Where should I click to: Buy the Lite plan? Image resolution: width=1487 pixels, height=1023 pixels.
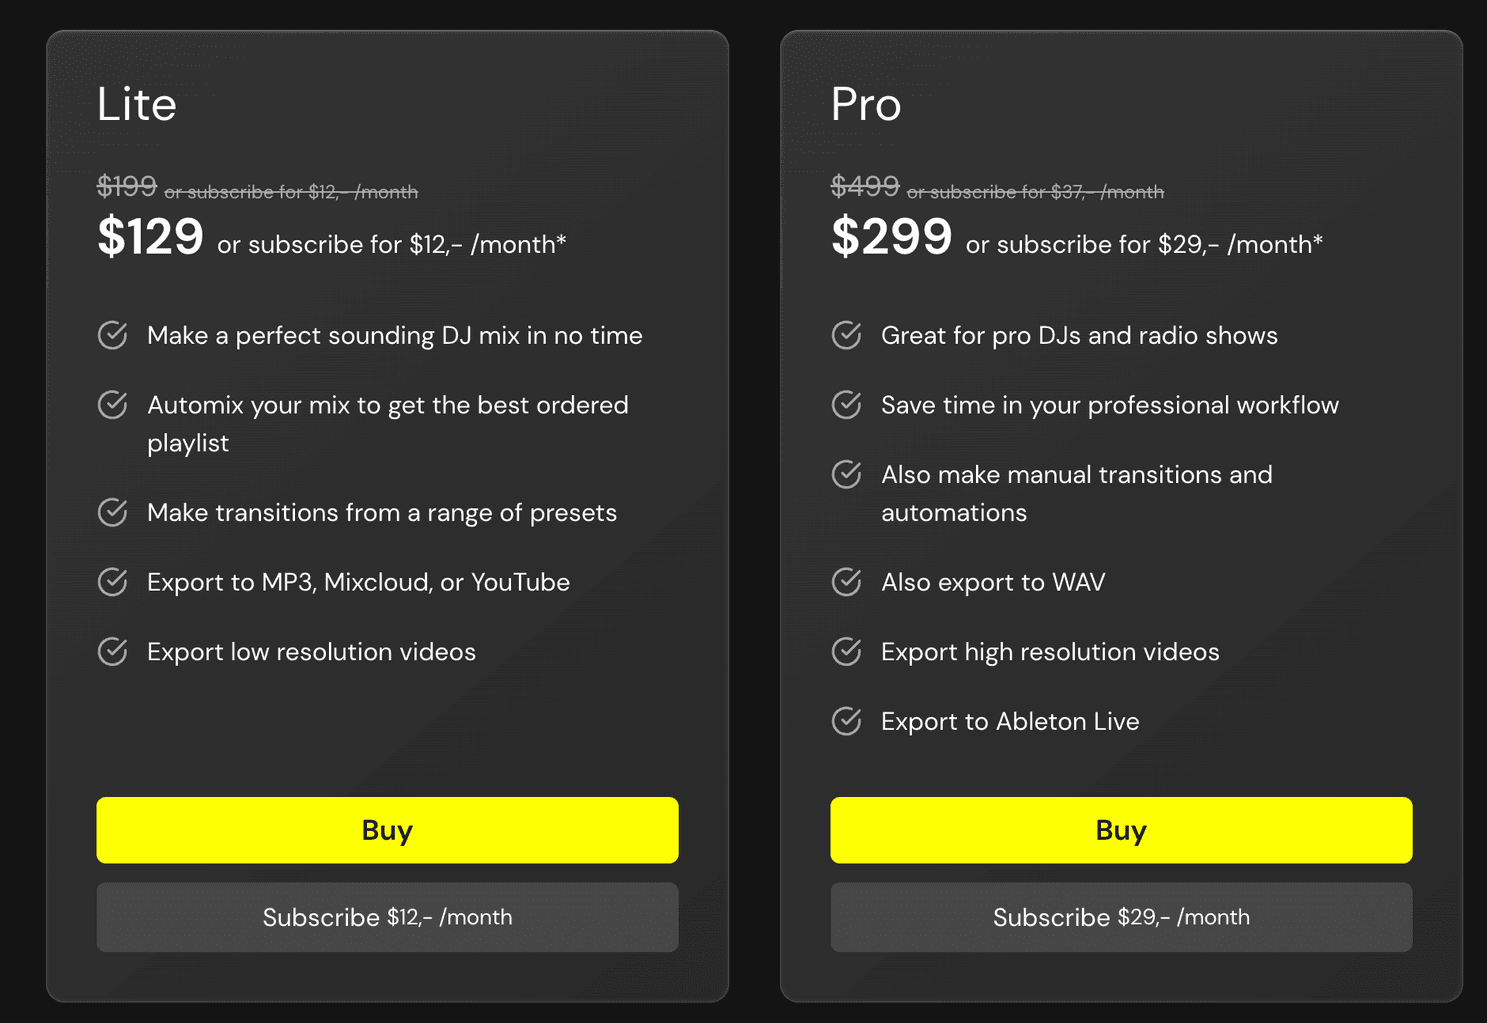(387, 830)
